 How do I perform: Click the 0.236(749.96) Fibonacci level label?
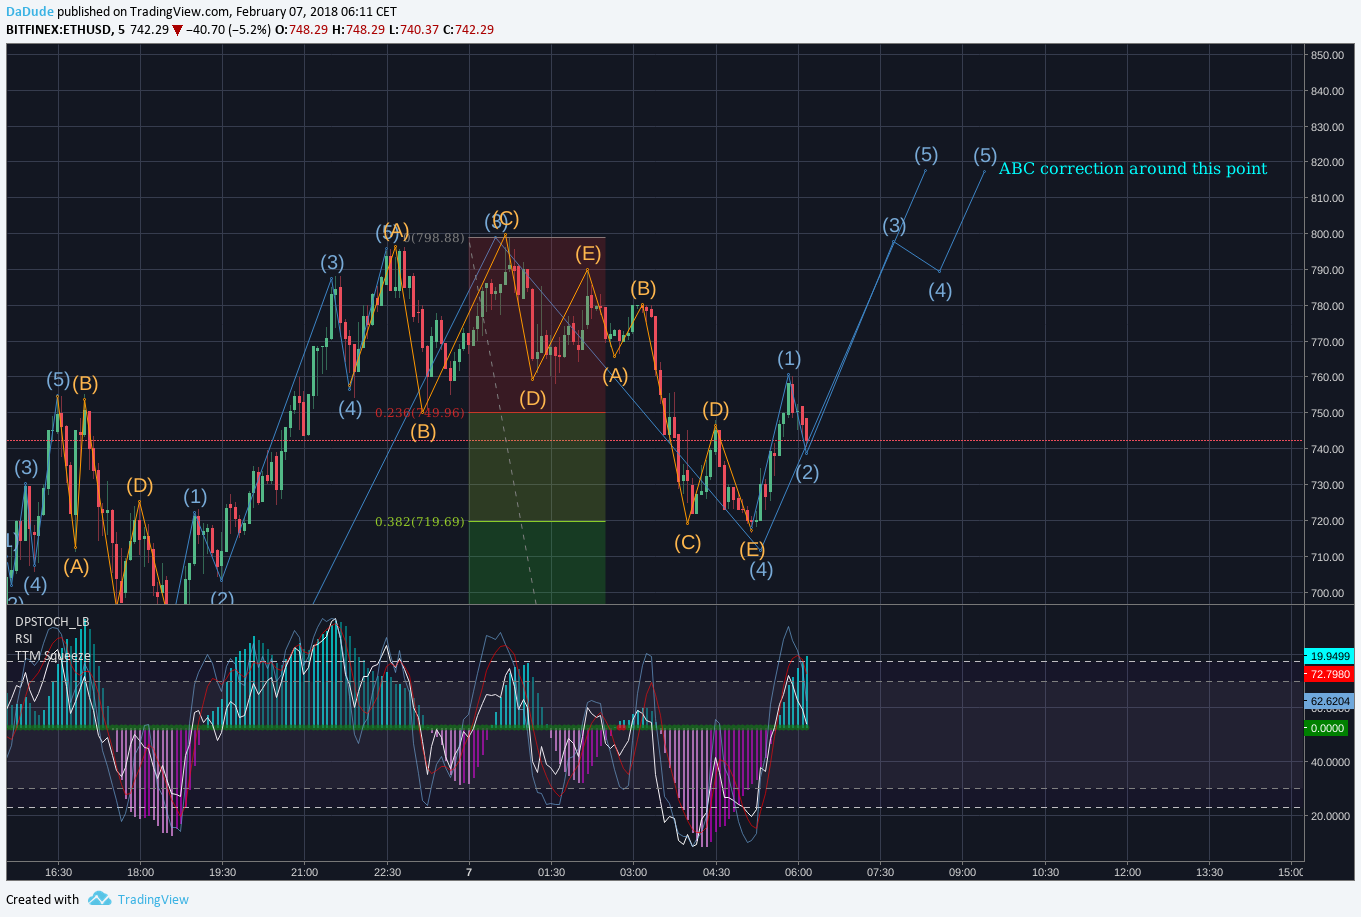point(420,412)
